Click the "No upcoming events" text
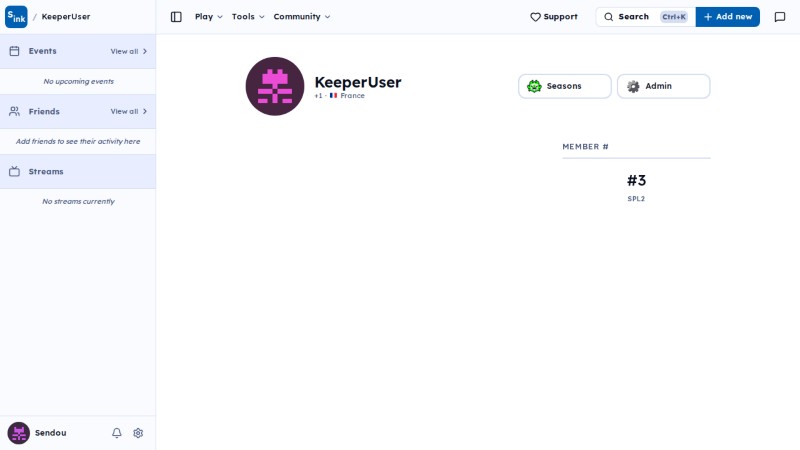 pyautogui.click(x=79, y=82)
